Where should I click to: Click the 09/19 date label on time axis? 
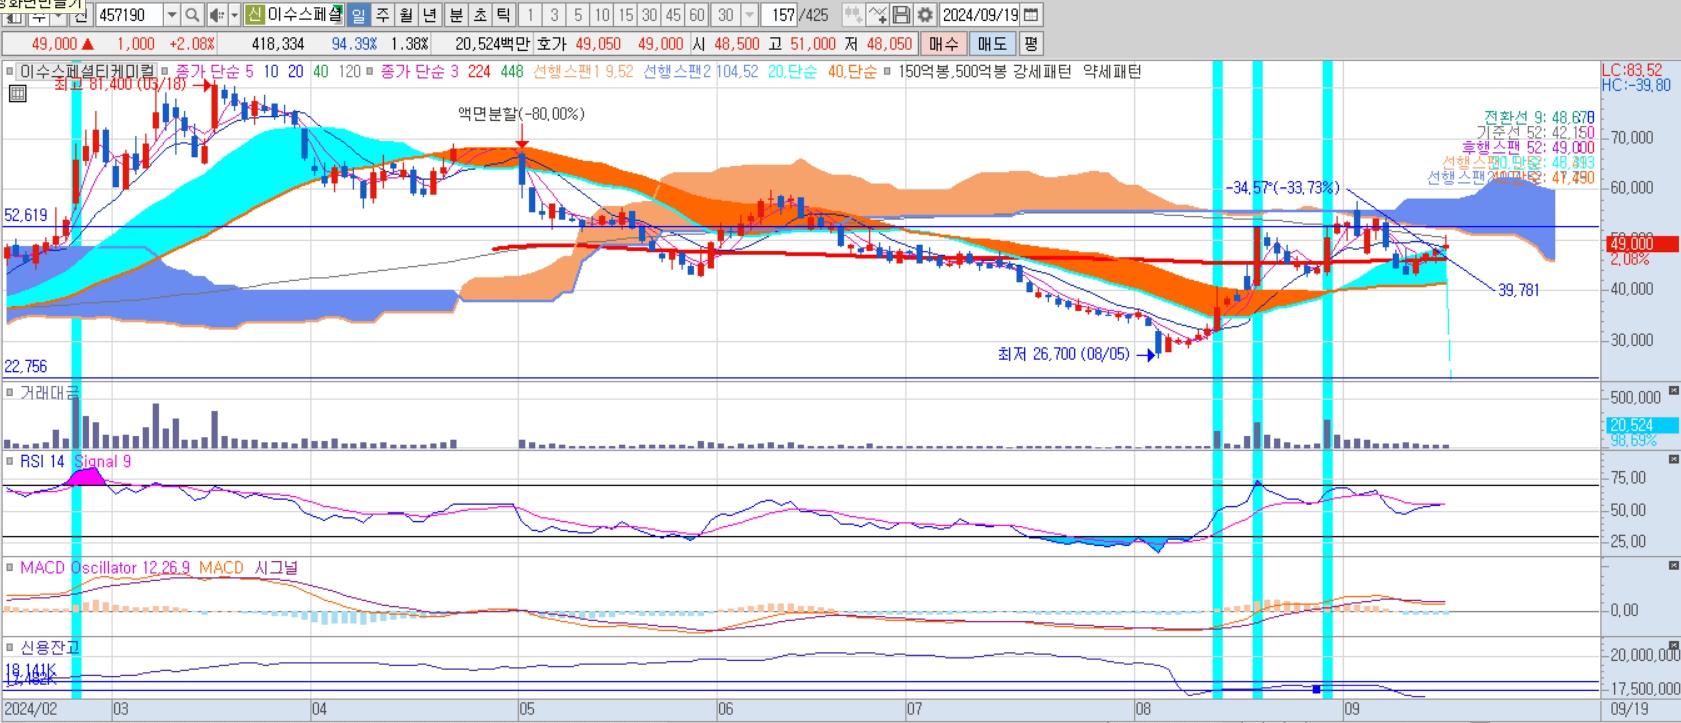(x=1629, y=709)
